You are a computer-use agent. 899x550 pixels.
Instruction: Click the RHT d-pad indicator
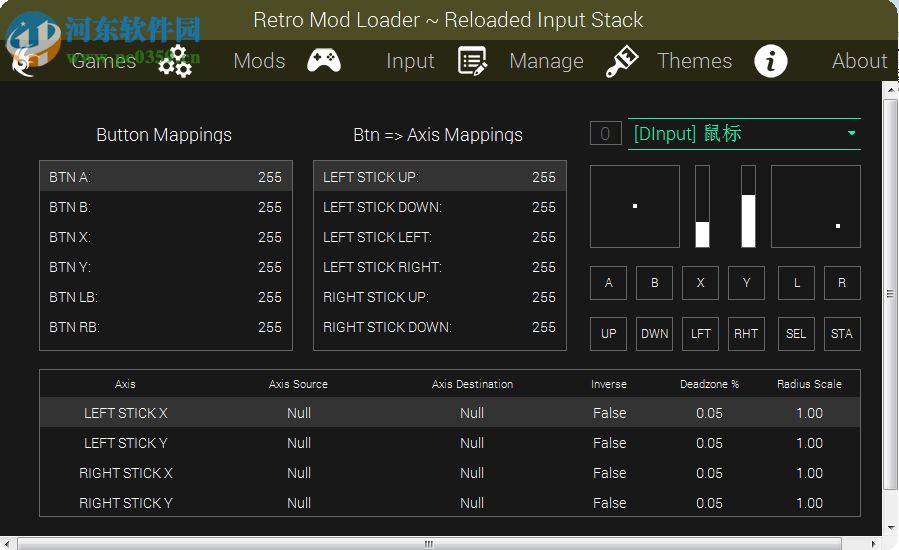(746, 334)
